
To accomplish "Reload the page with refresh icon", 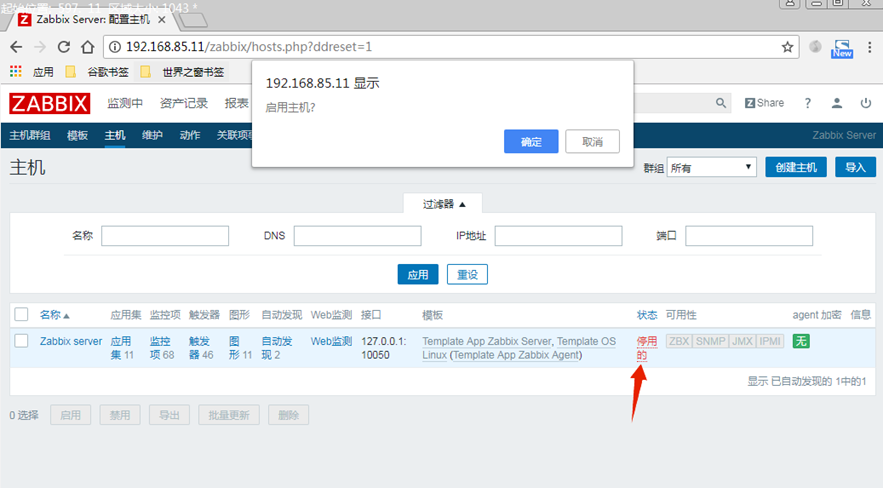I will (x=64, y=47).
